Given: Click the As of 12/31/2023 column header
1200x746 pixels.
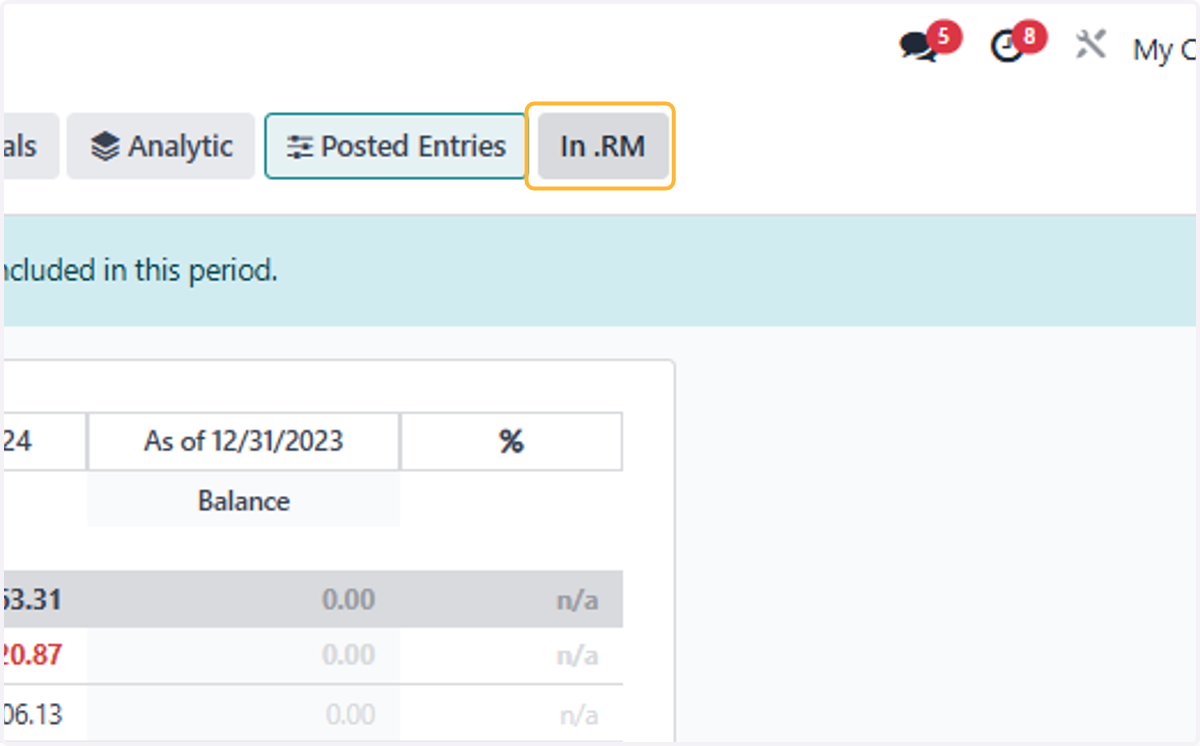Looking at the screenshot, I should (243, 441).
